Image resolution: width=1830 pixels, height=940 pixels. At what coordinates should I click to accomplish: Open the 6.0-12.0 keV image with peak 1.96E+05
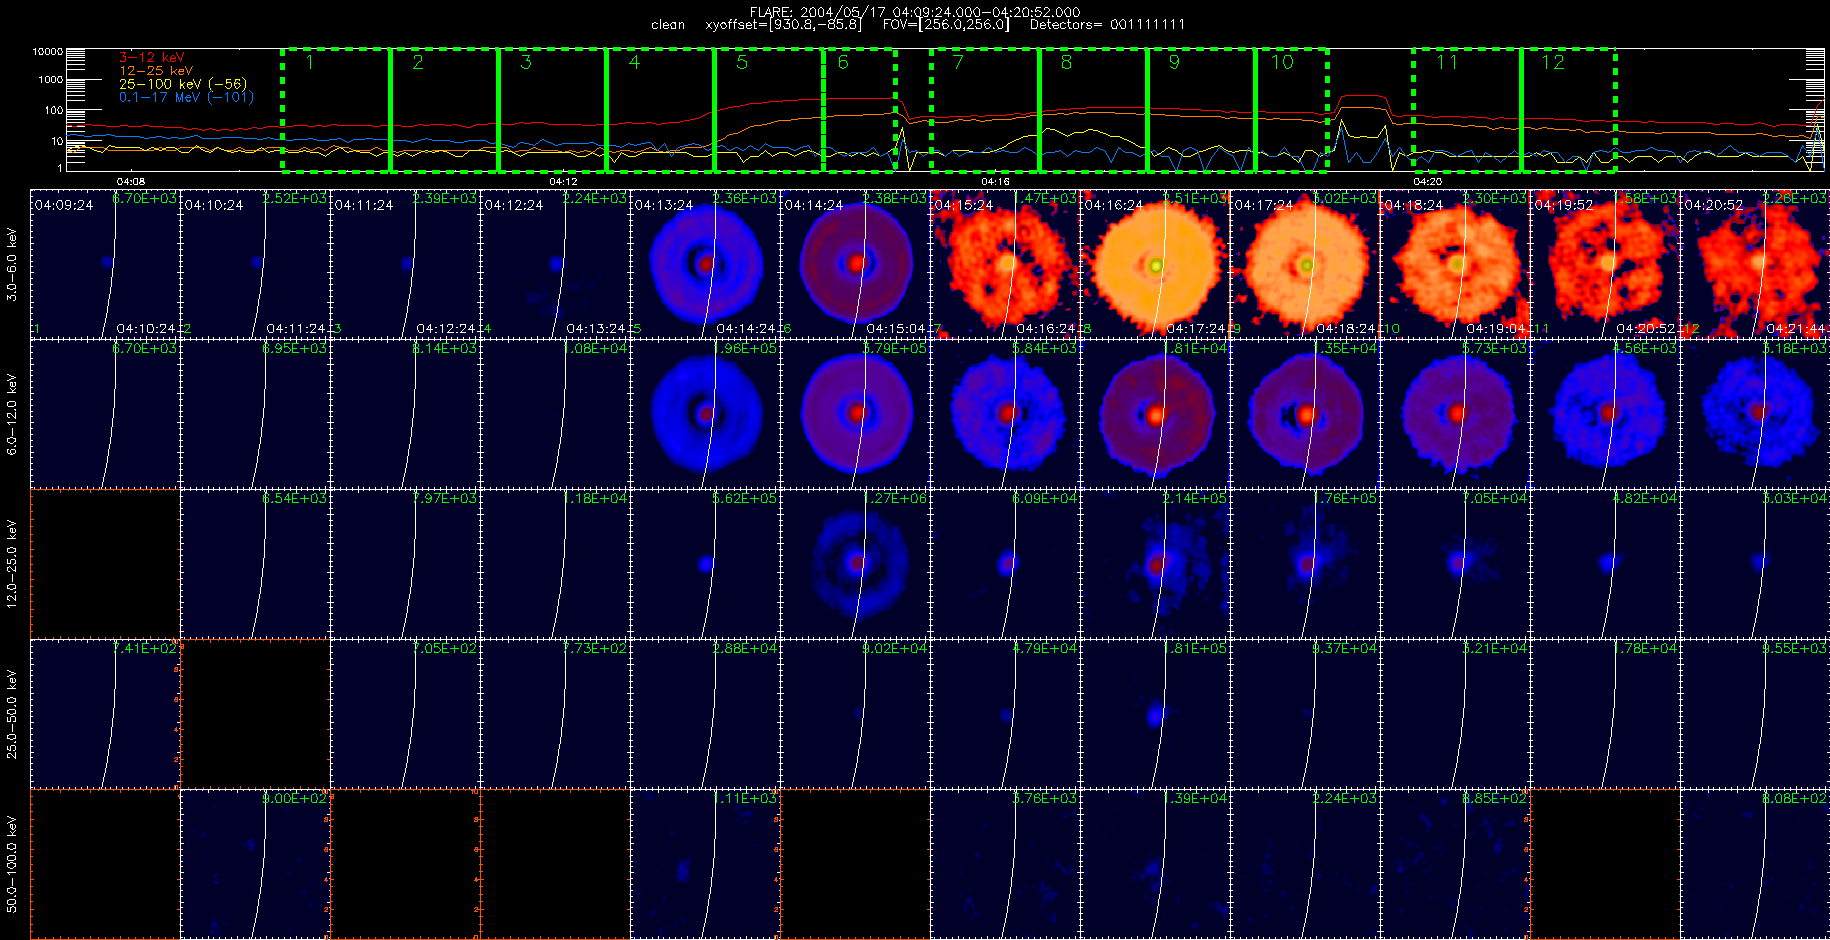click(705, 414)
